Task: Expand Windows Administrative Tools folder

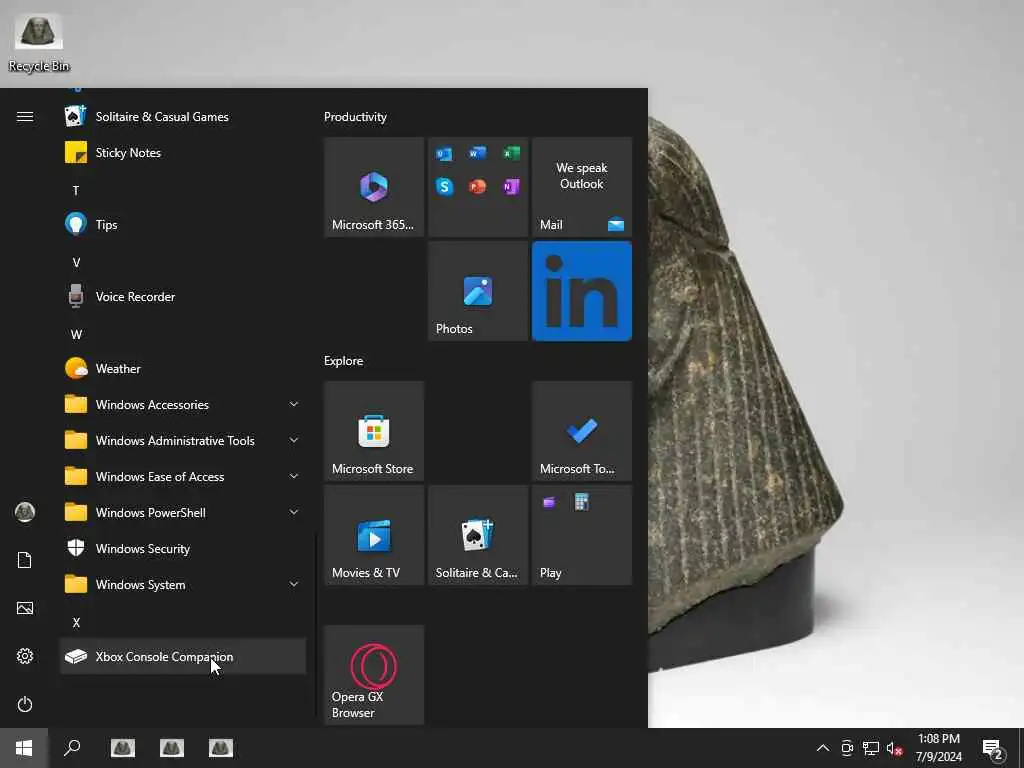Action: [x=183, y=440]
